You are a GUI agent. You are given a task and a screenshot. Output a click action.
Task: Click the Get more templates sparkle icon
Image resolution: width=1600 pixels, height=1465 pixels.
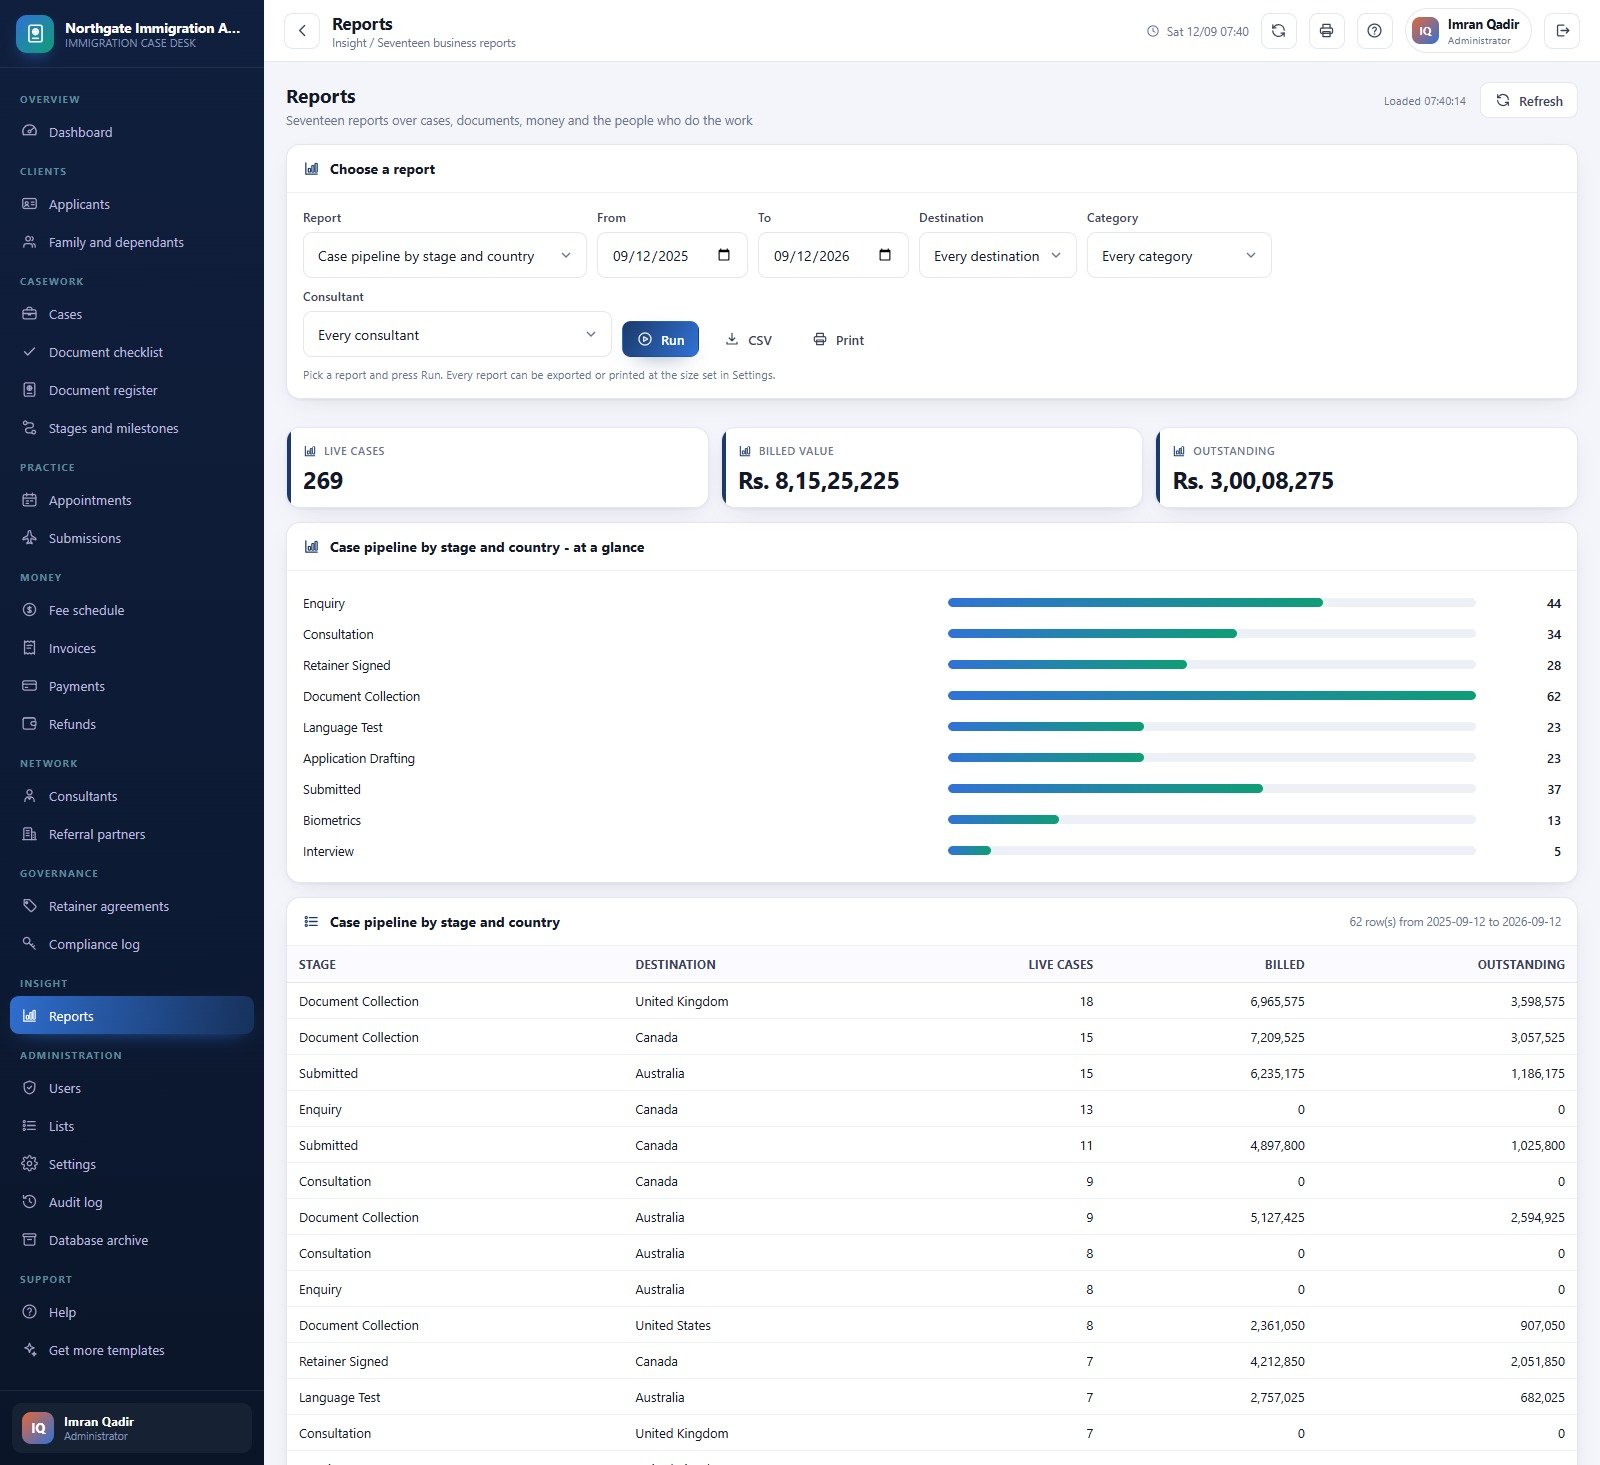(x=30, y=1350)
